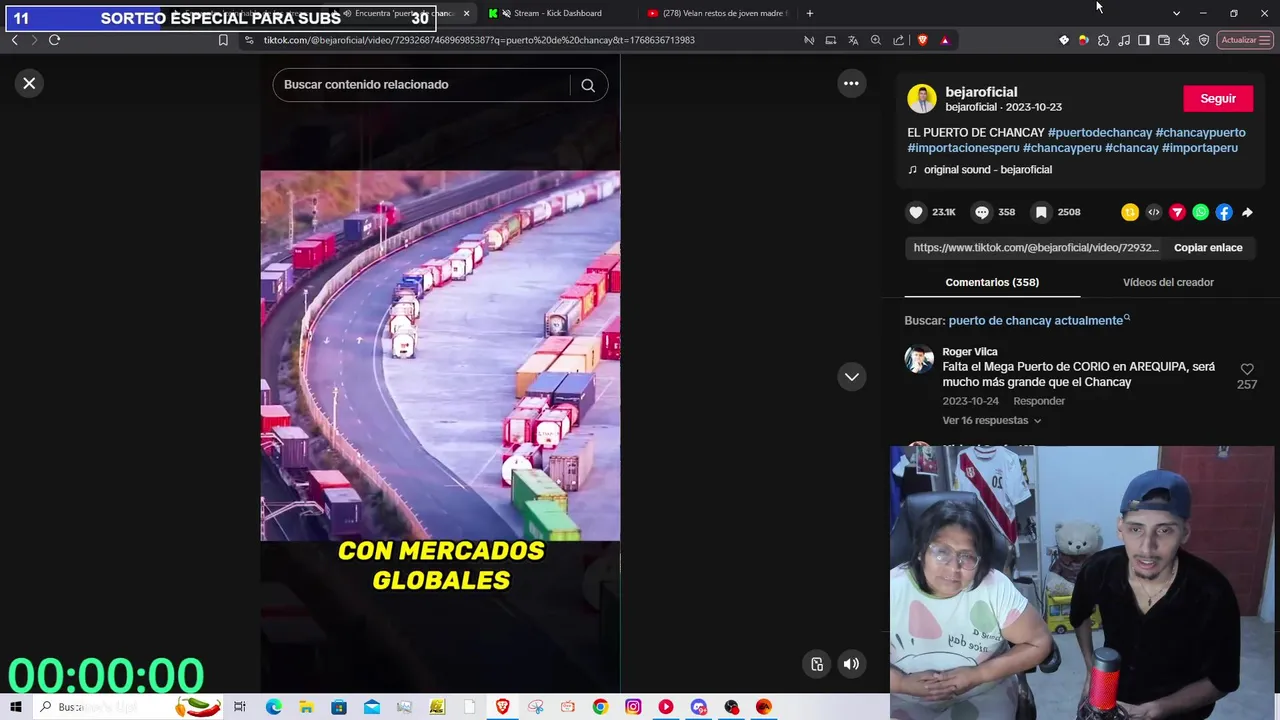Share video to WhatsApp
Screen dimensions: 1280x720
1201,212
